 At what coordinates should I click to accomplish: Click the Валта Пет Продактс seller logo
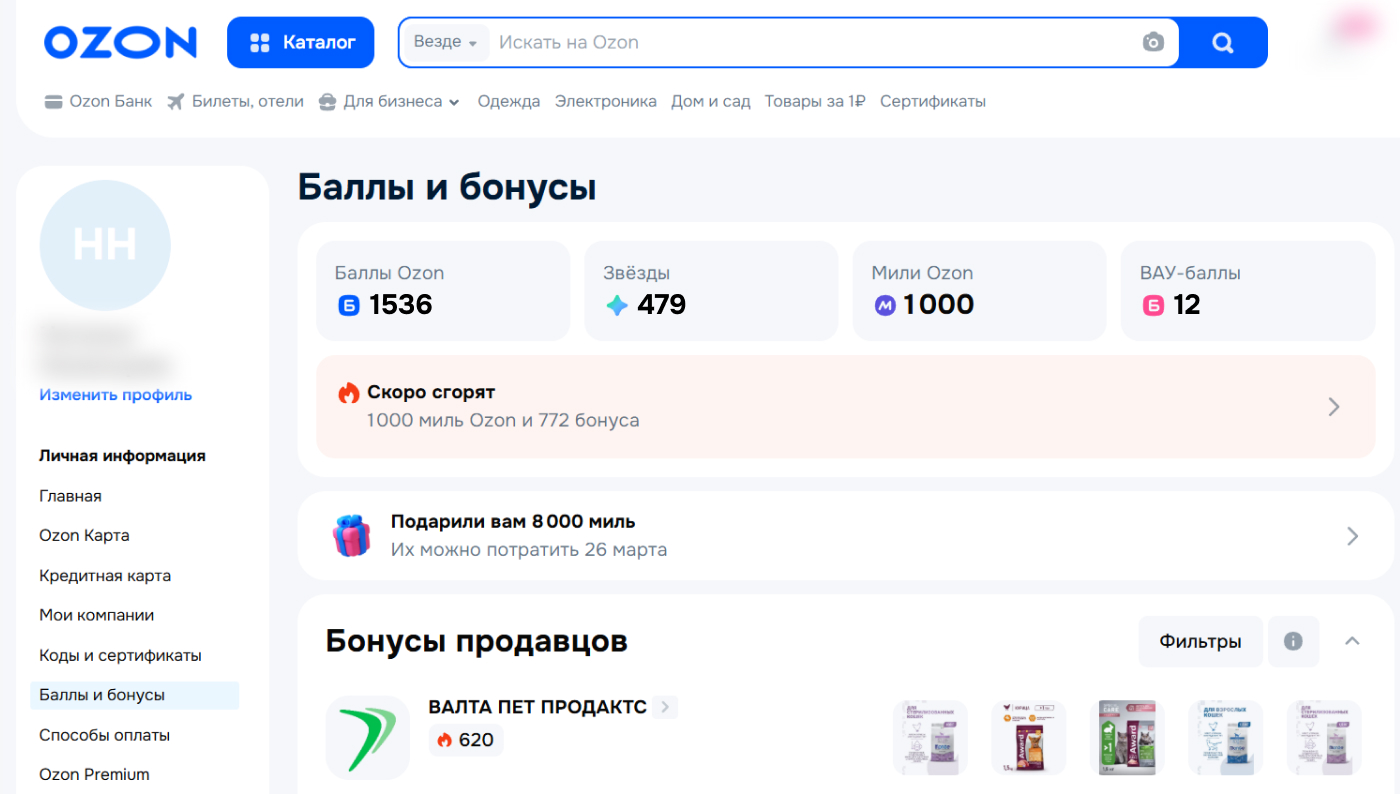pyautogui.click(x=368, y=738)
